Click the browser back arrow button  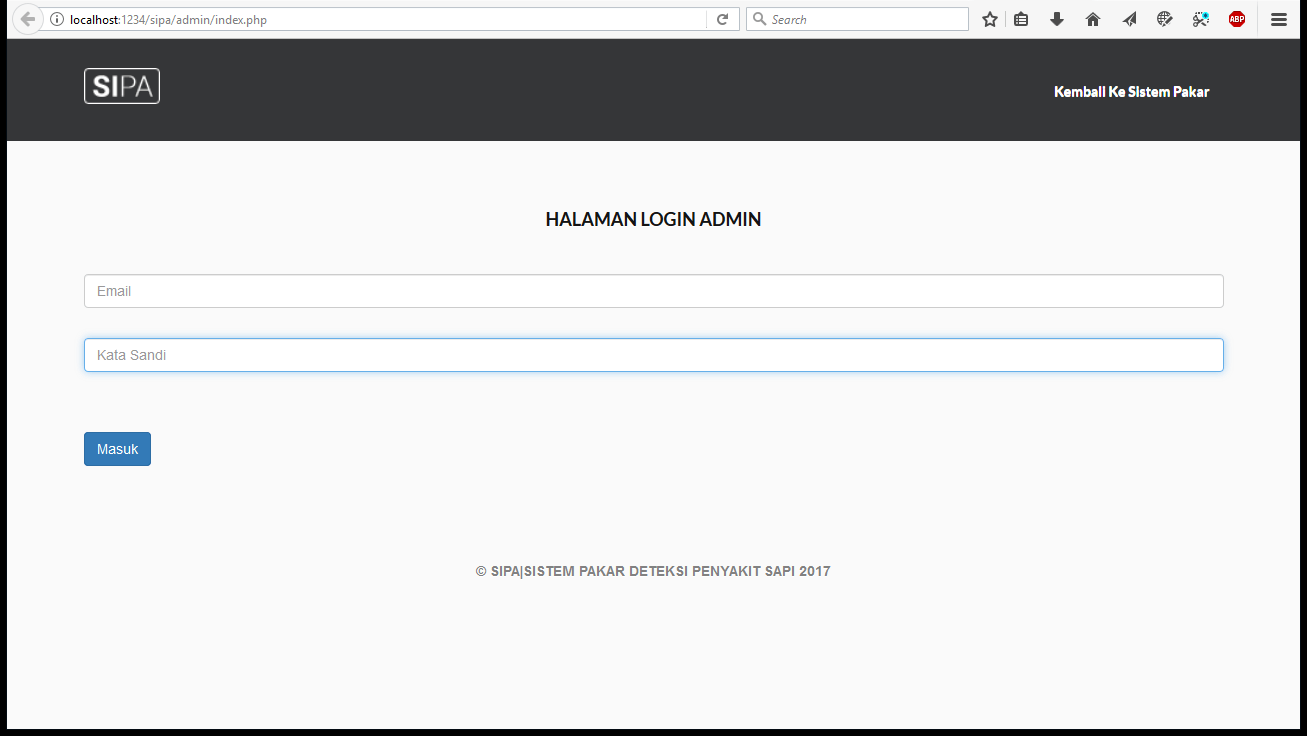pos(27,19)
